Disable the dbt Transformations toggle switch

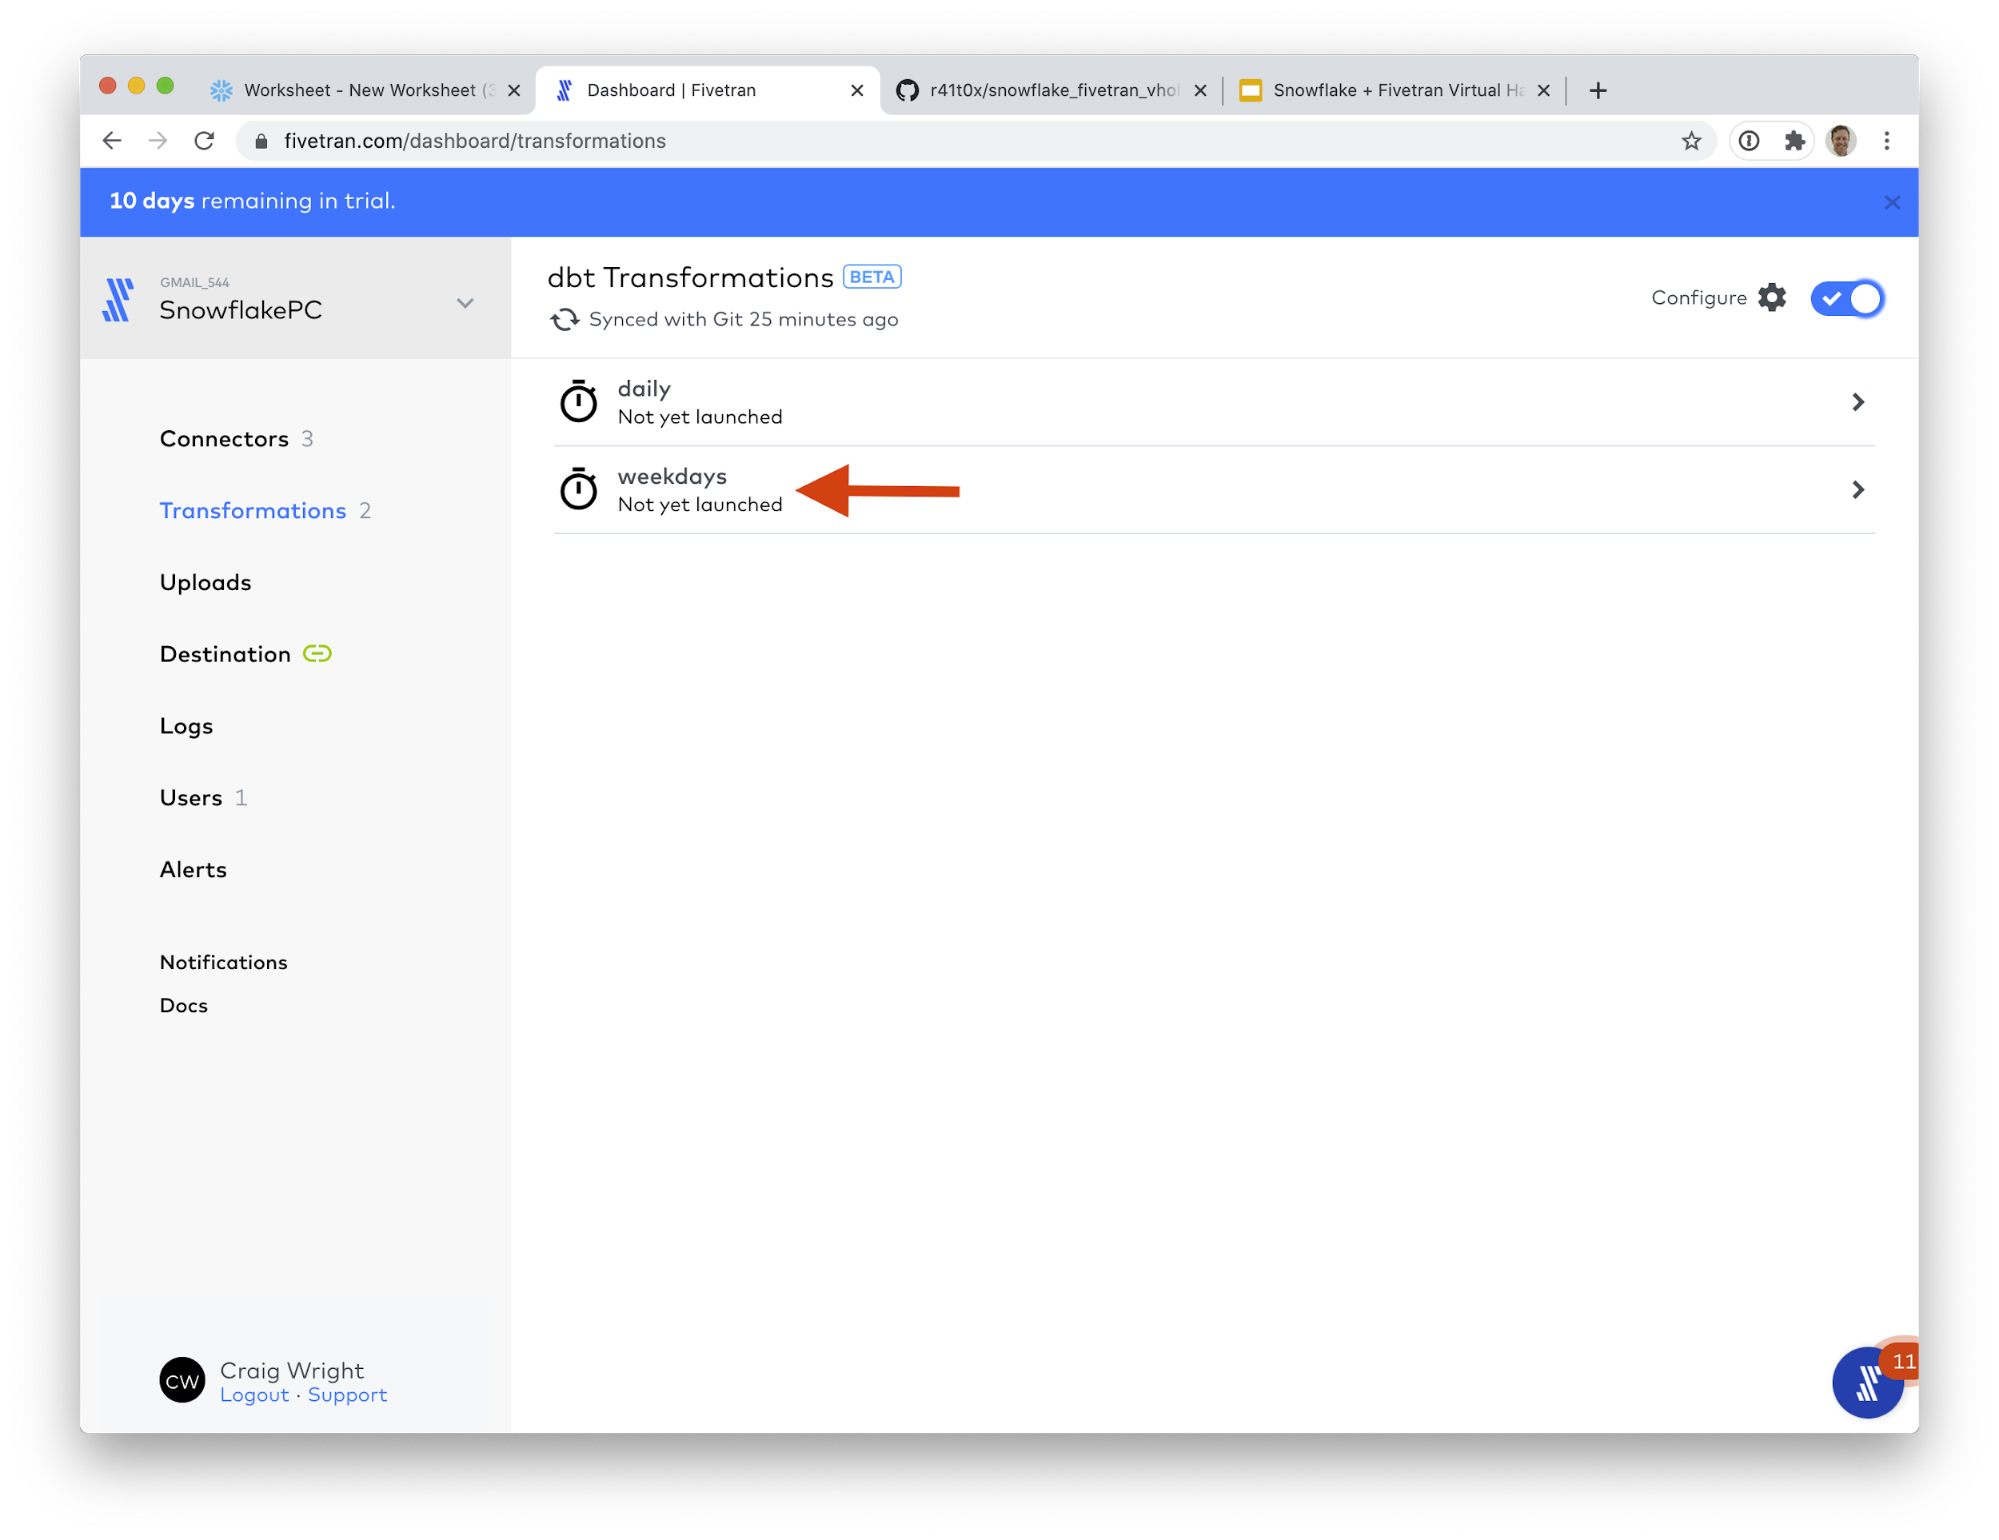click(x=1846, y=298)
